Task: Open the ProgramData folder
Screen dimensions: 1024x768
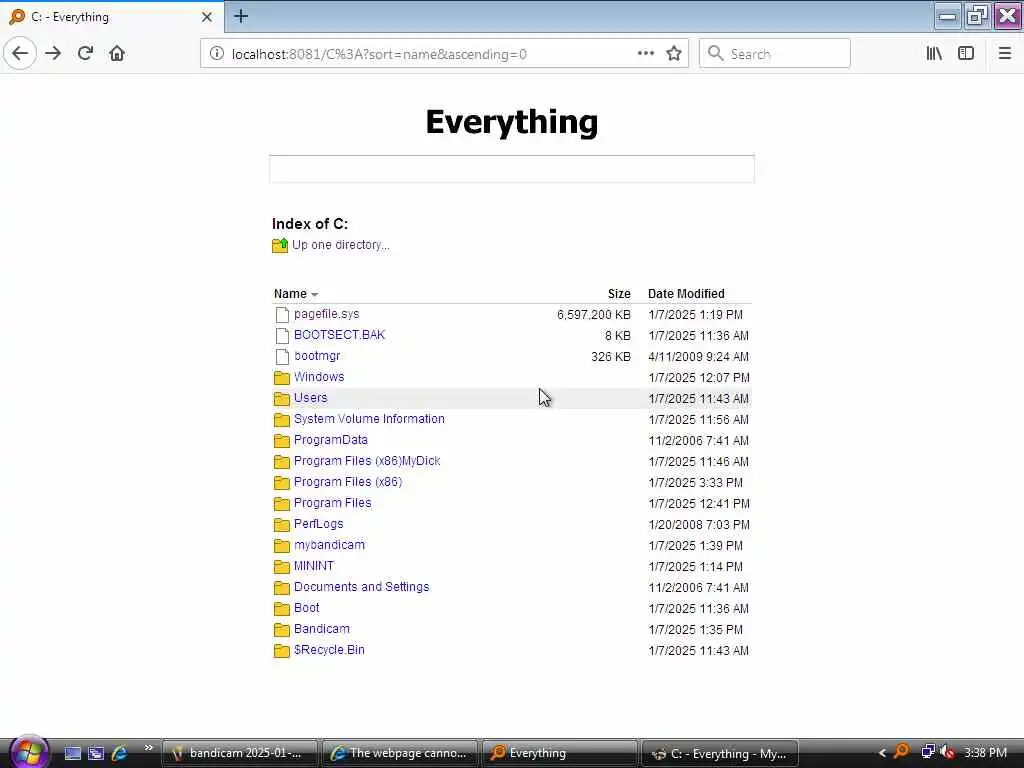Action: coord(330,440)
